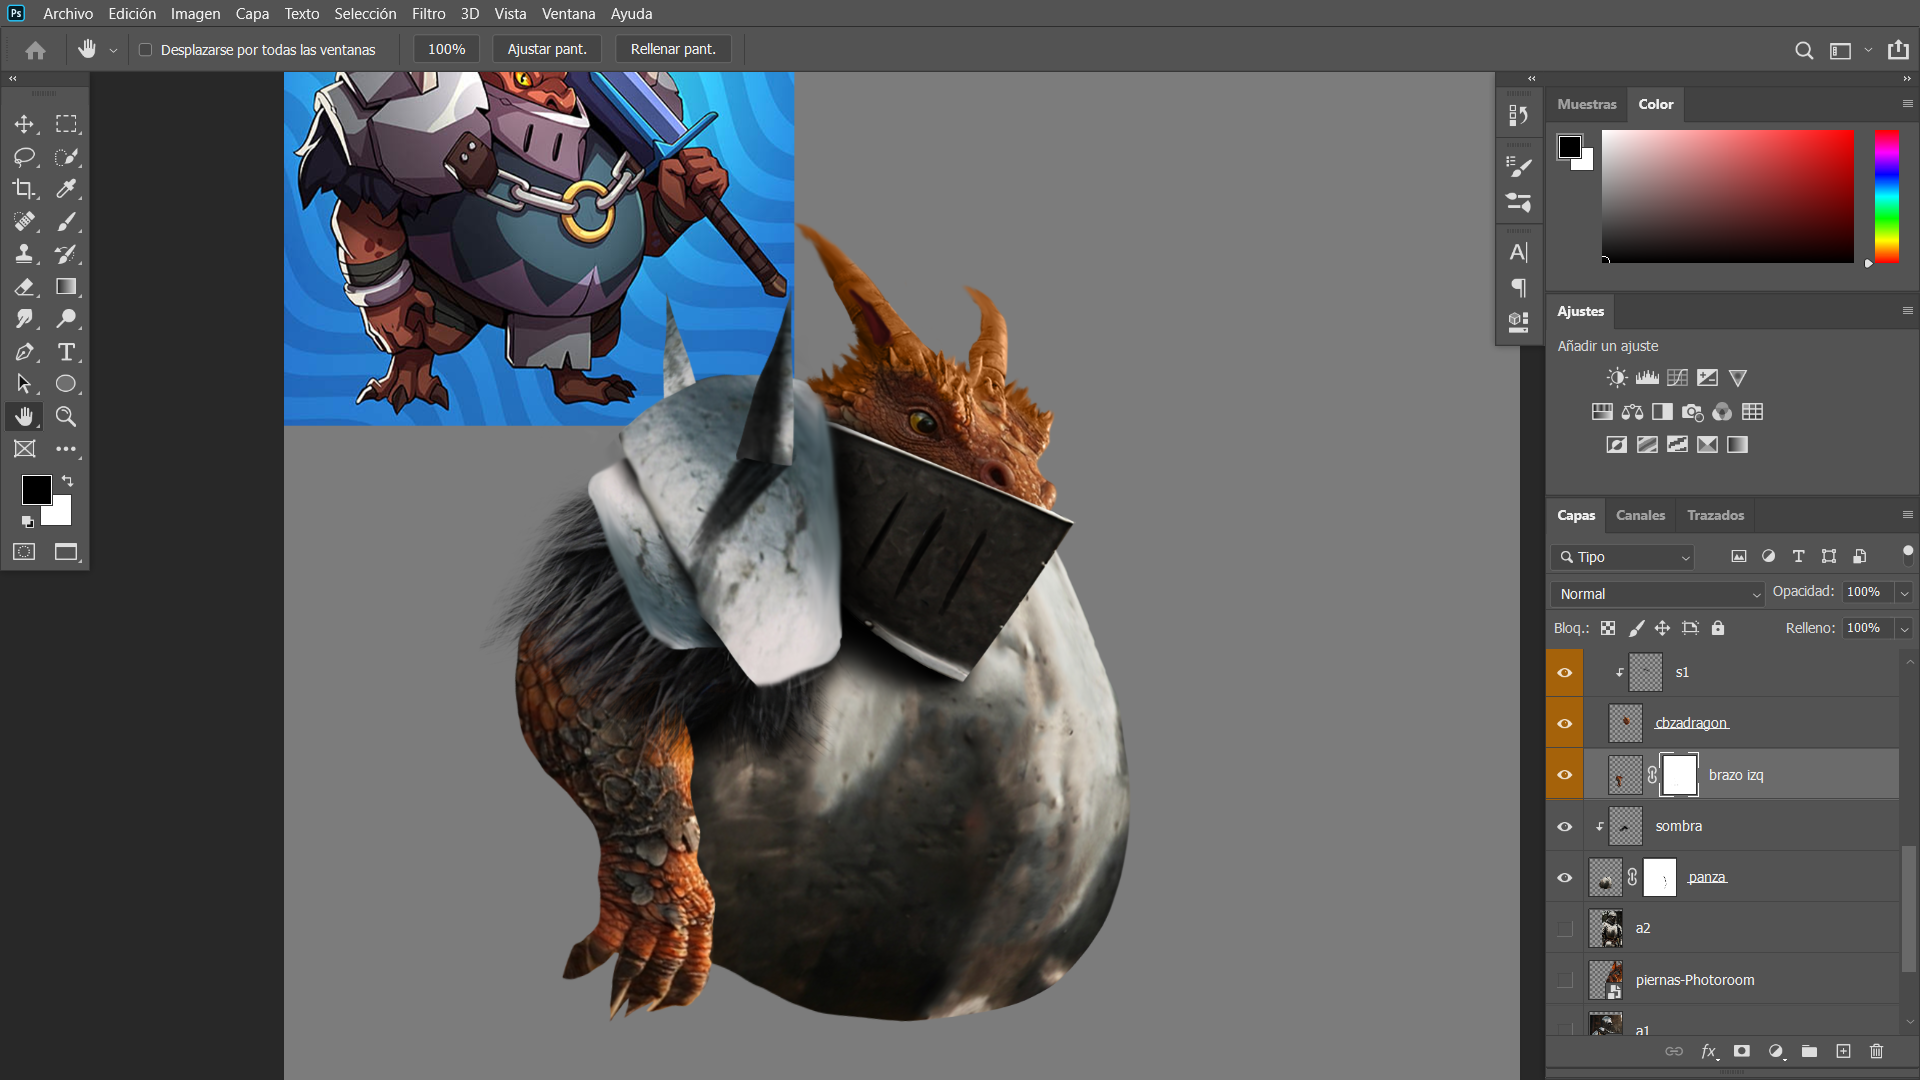Add a layer mask
This screenshot has width=1920, height=1080.
coord(1742,1051)
